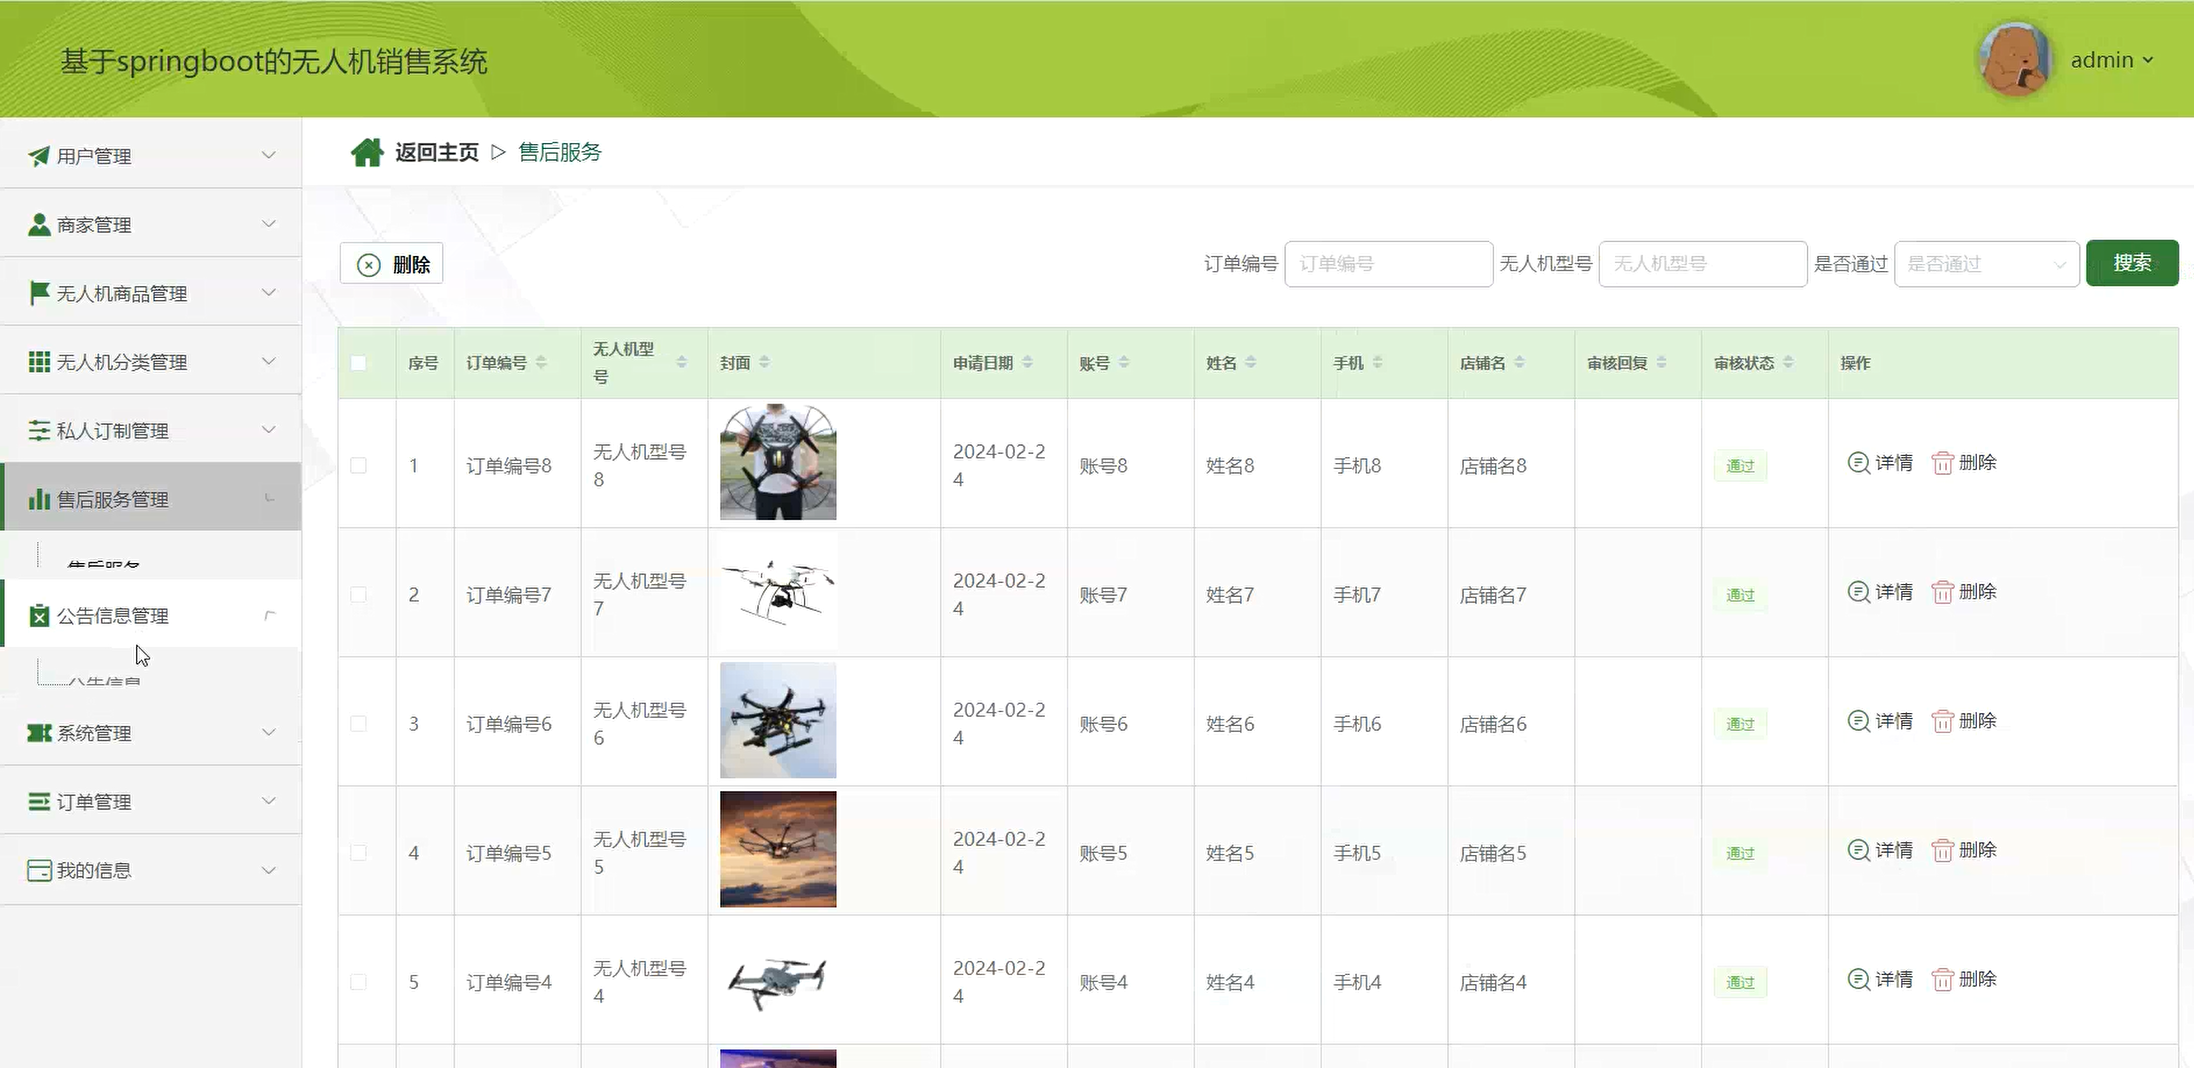The height and width of the screenshot is (1068, 2194).
Task: Click cover thumbnail of 订单编号8
Action: click(x=778, y=462)
